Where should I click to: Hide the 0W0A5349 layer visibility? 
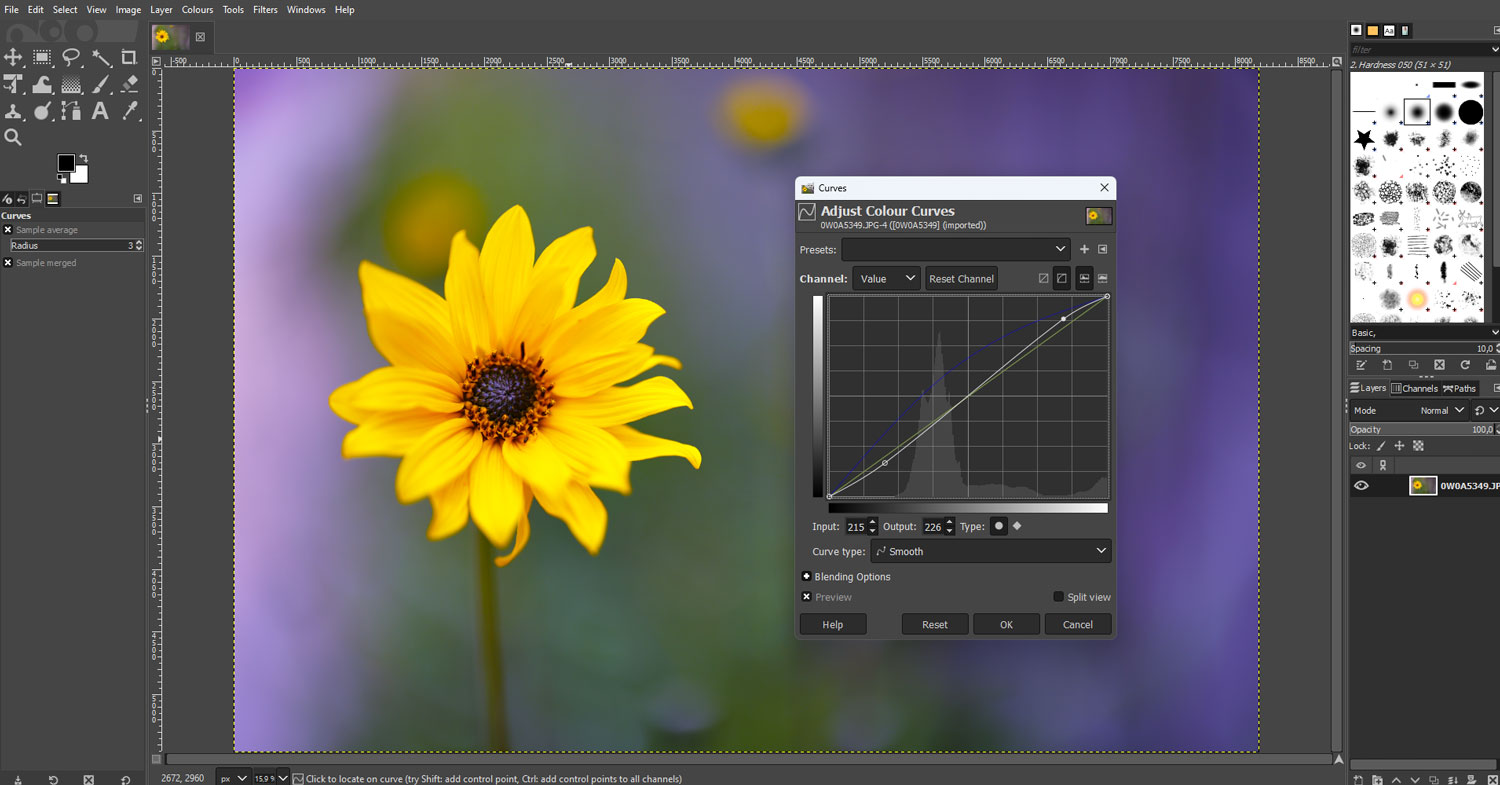(1361, 485)
